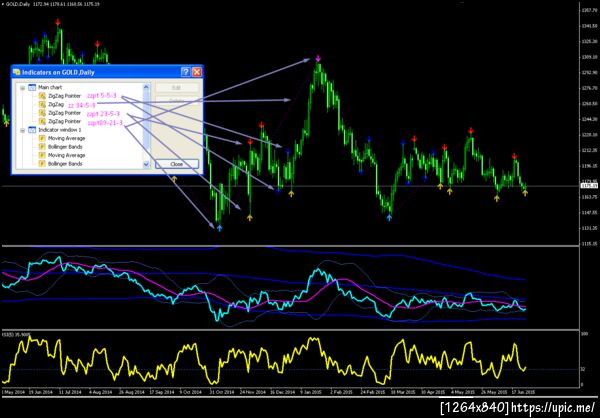The image size is (600, 418).
Task: Select the last visible Bollinger Bands row
Action: [65, 164]
